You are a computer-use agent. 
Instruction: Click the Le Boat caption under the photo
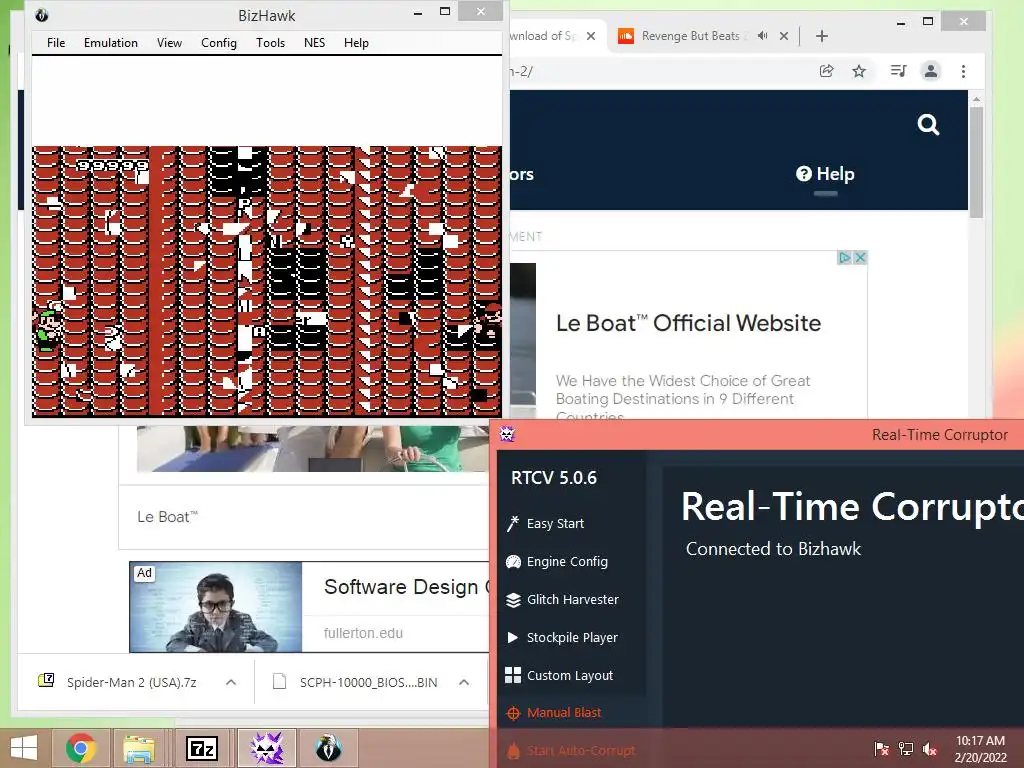(167, 517)
